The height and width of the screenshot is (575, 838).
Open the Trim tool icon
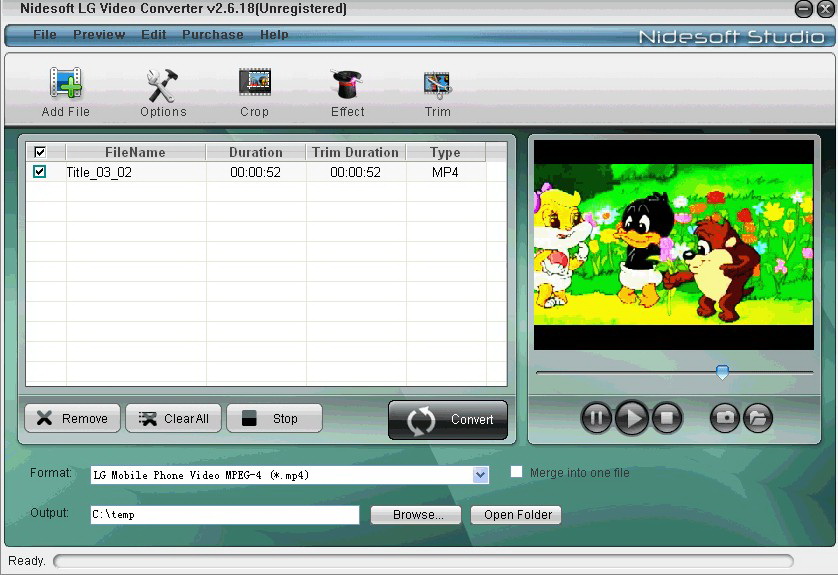click(x=438, y=85)
